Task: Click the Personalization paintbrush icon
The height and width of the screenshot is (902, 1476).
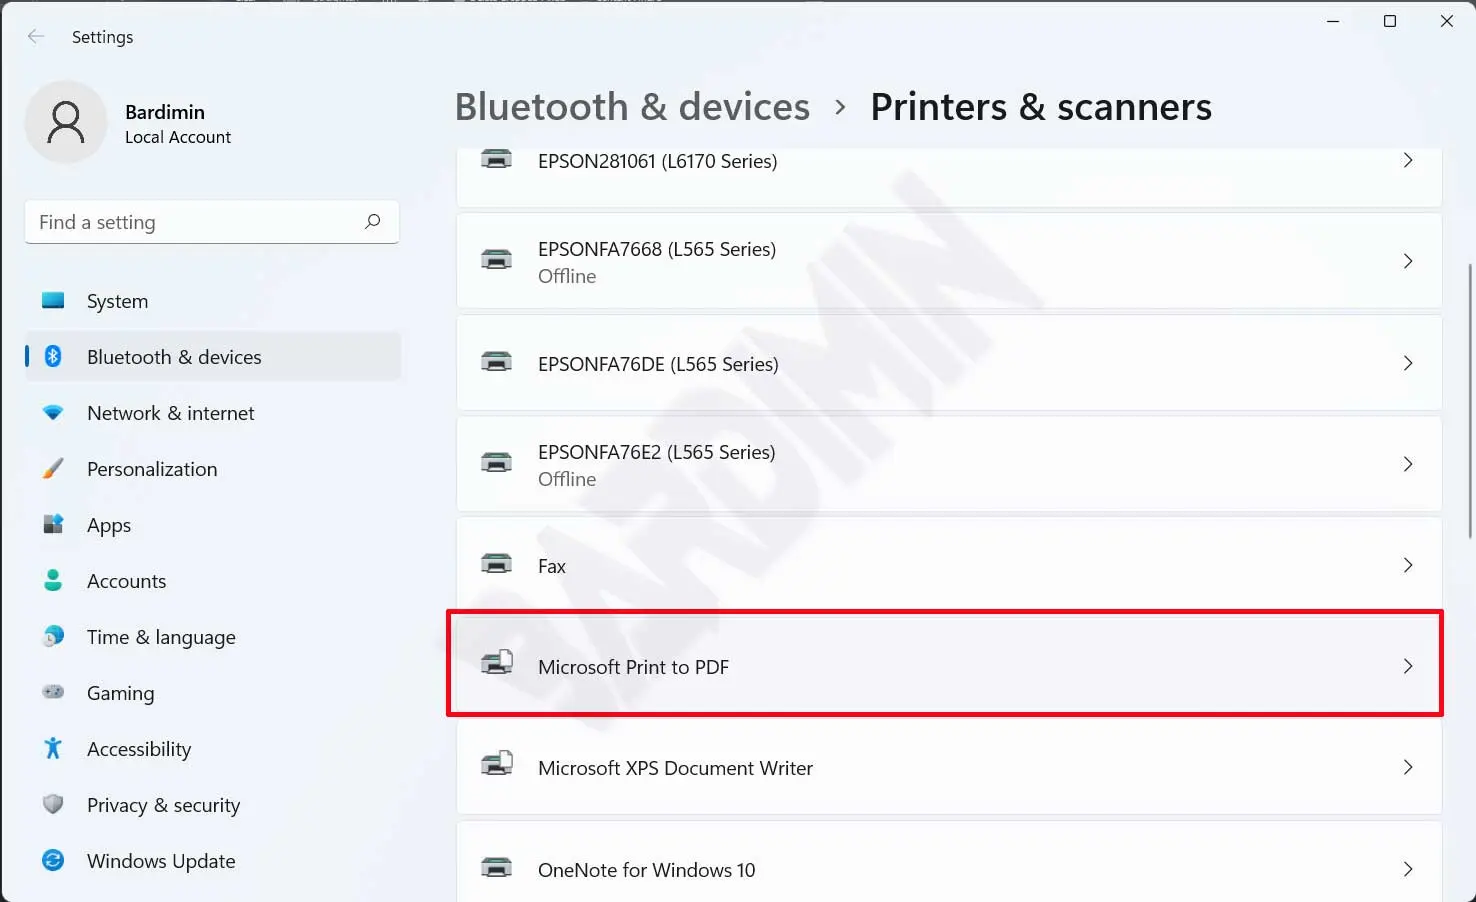Action: point(53,468)
